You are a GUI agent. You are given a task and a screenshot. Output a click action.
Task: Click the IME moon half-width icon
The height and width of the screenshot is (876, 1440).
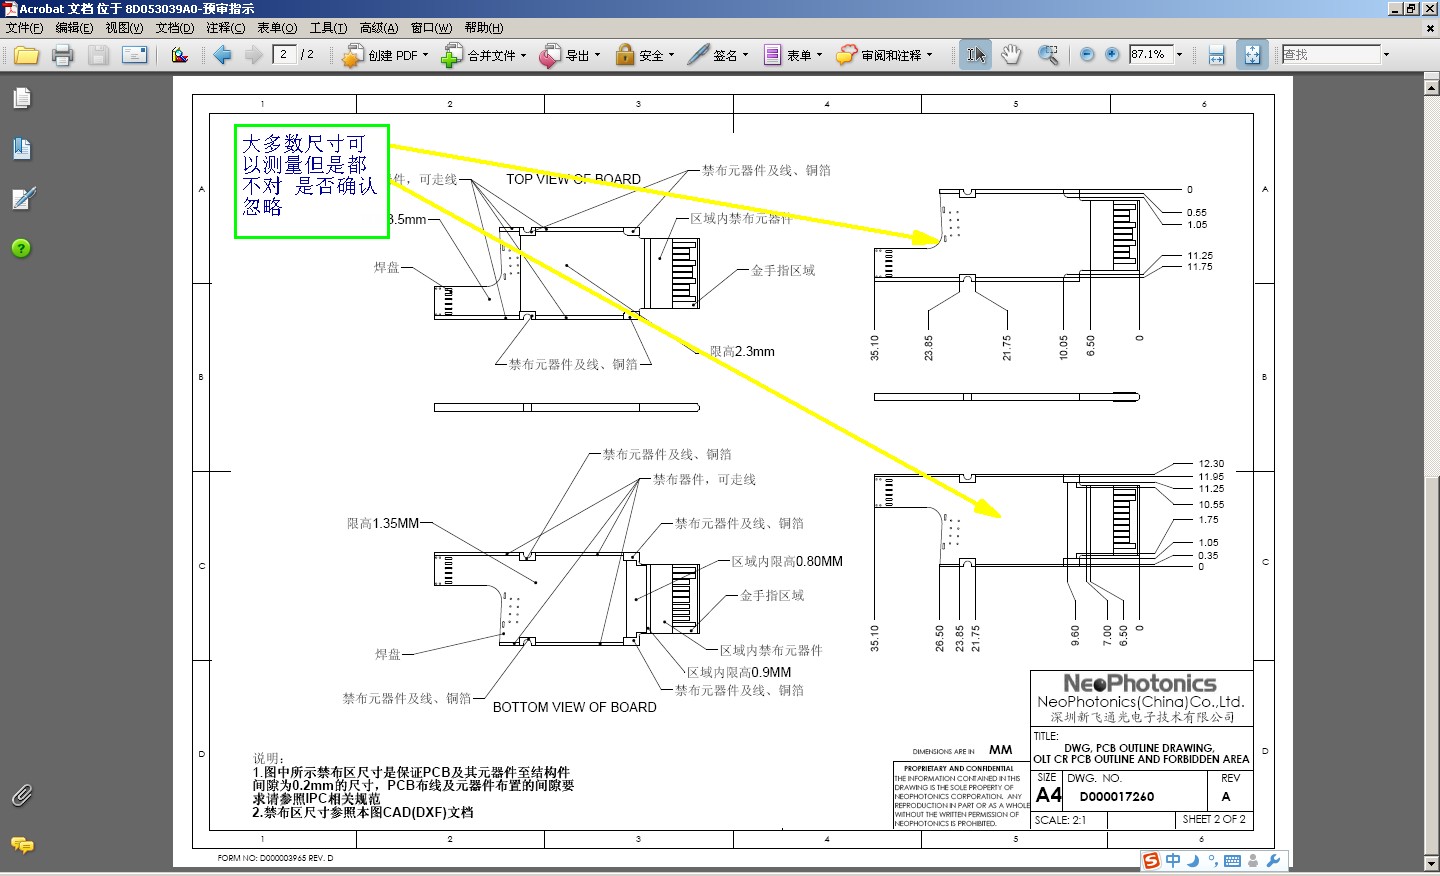(x=1193, y=860)
